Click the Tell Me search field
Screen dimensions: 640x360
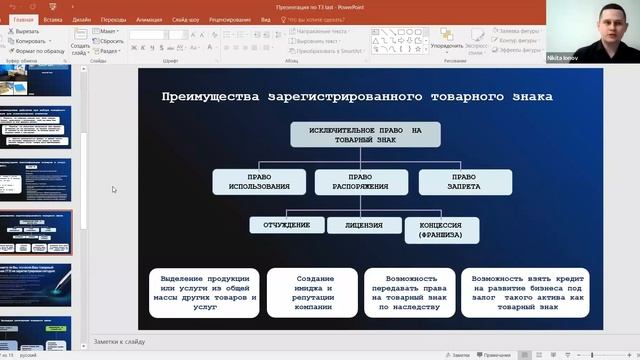[313, 20]
